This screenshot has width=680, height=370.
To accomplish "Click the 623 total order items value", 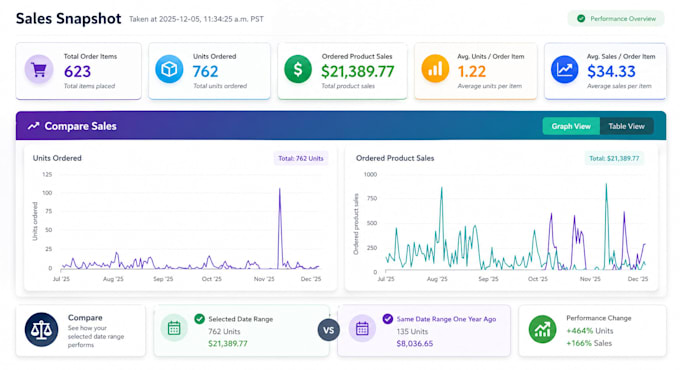I will 77,72.
